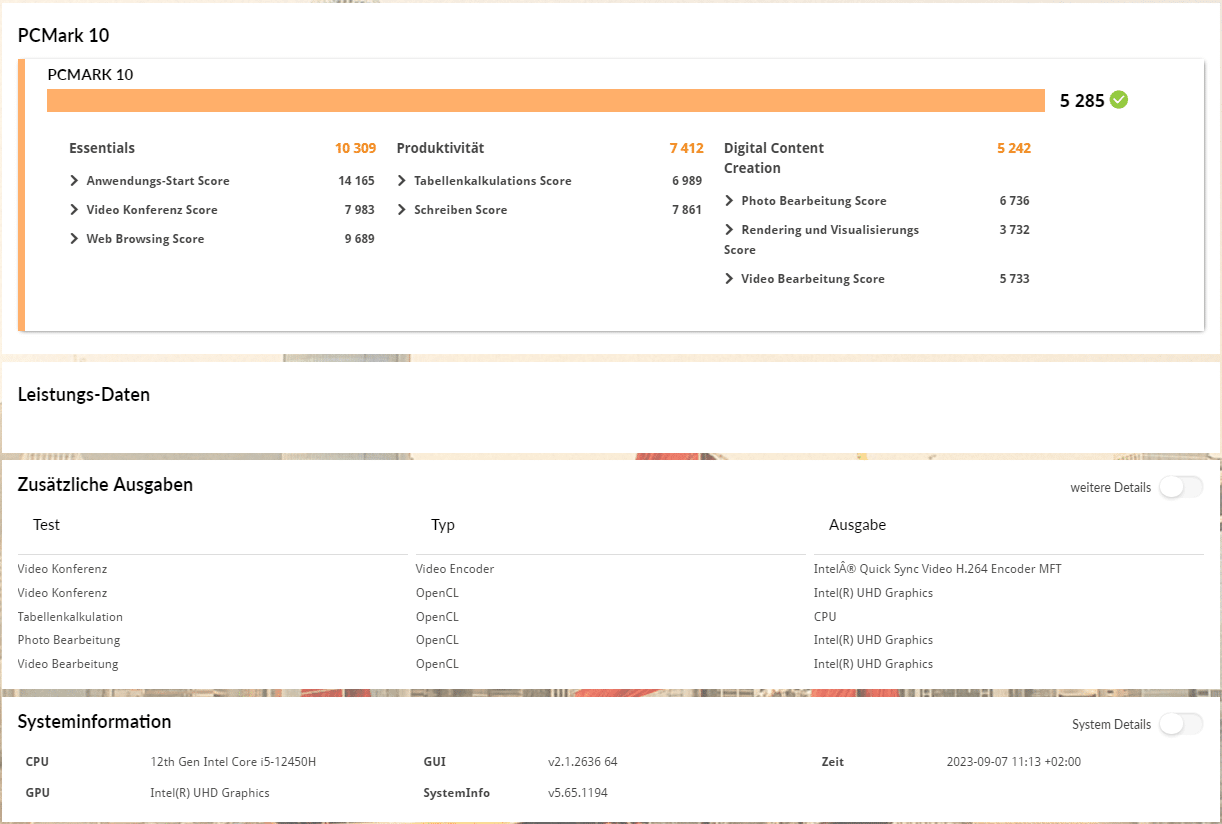This screenshot has width=1222, height=824.
Task: Expand Rendering und Visualisierungs Score
Action: click(x=729, y=230)
